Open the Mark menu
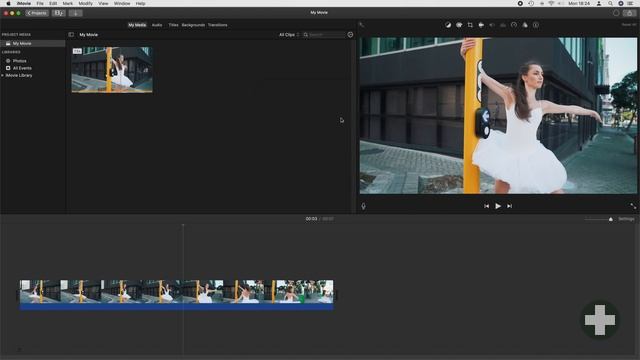This screenshot has width=640, height=360. point(68,3)
